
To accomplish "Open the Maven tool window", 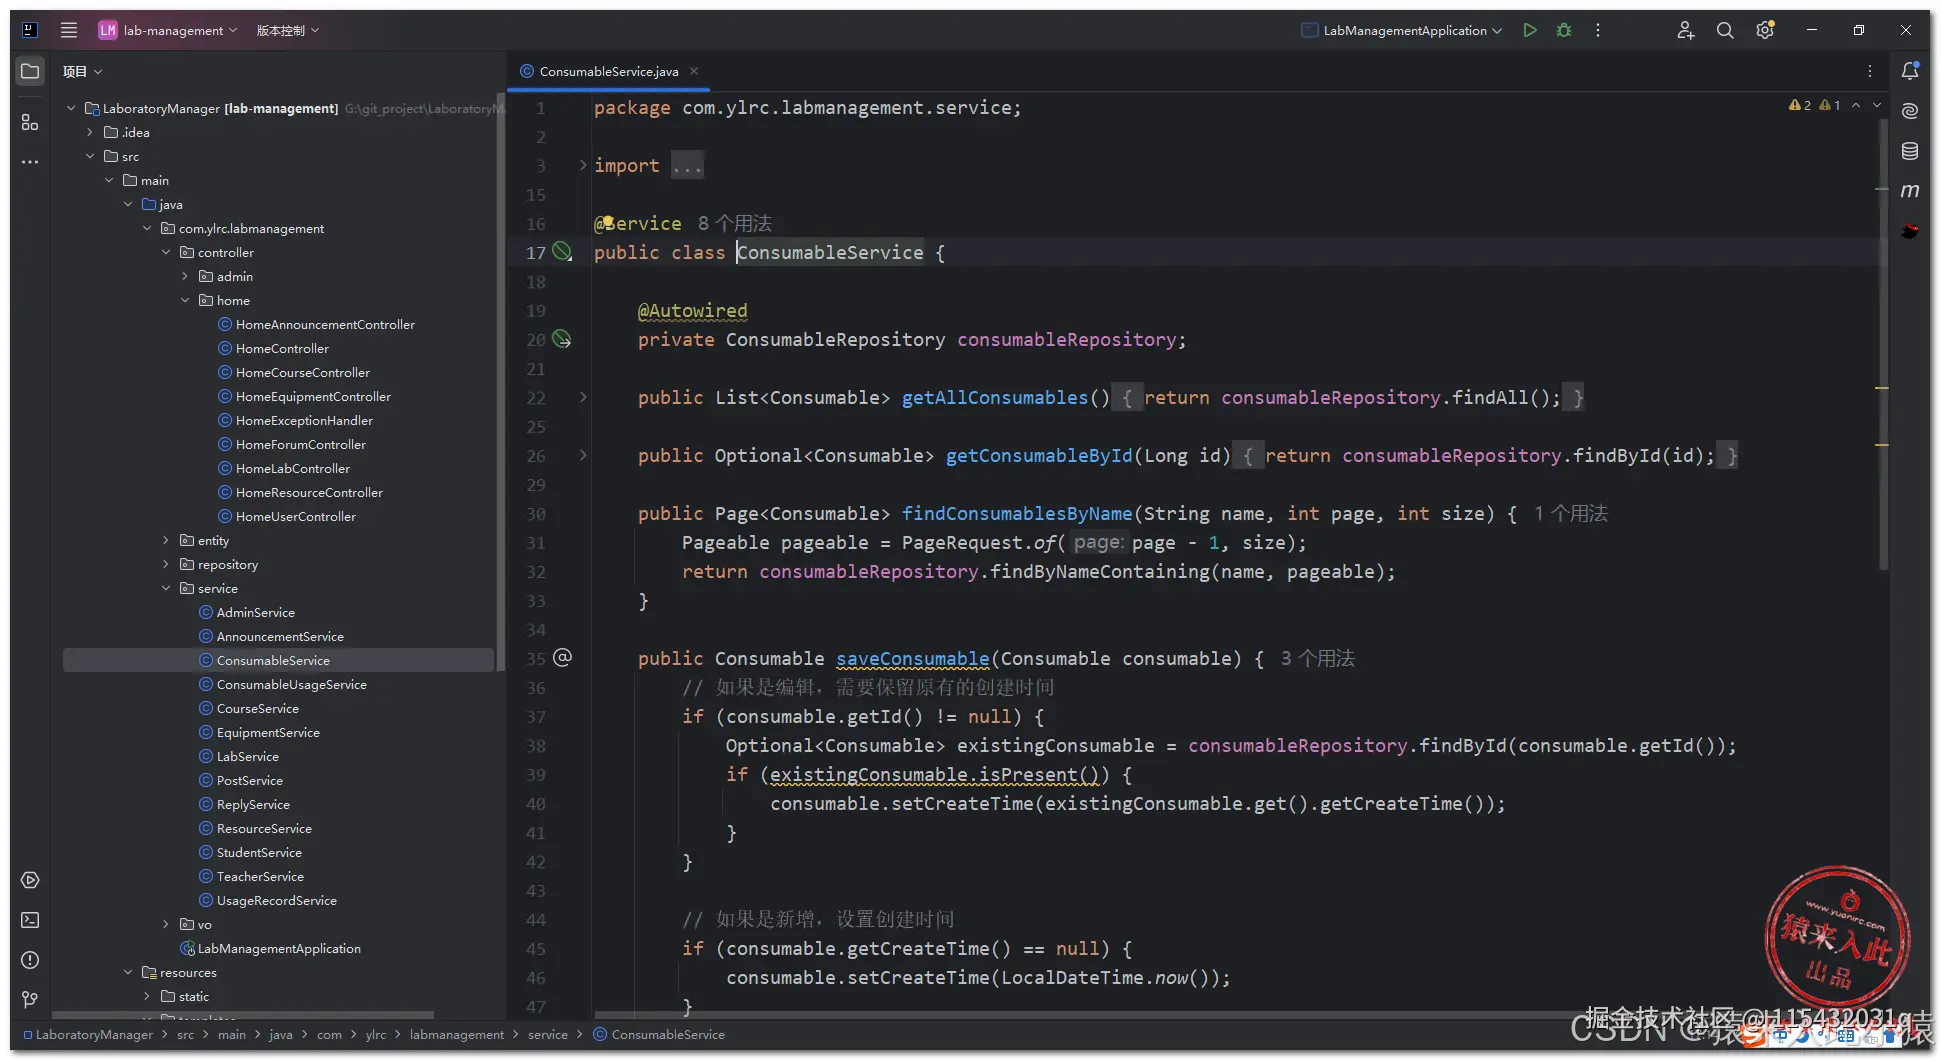I will click(x=1910, y=190).
